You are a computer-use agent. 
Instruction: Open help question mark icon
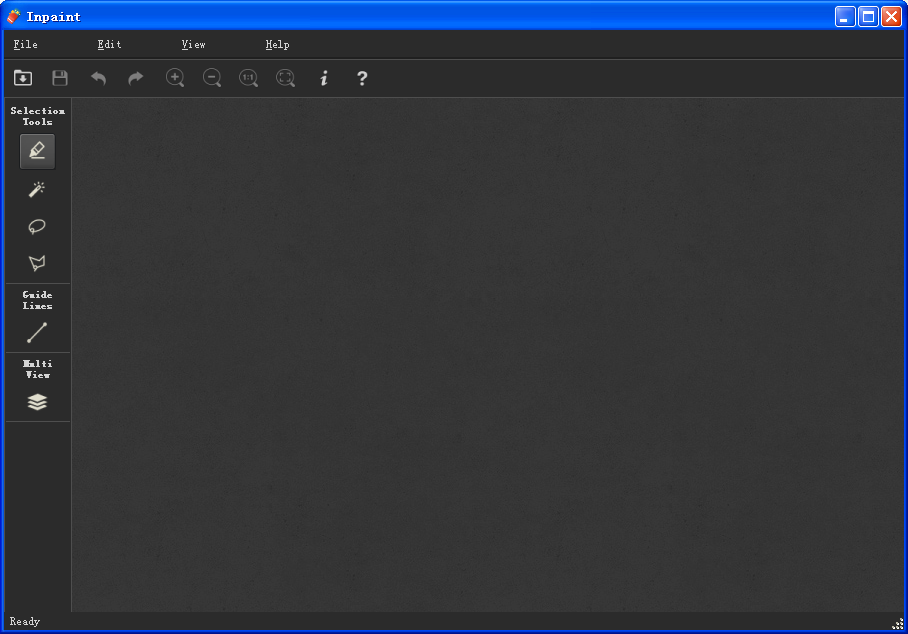tap(362, 78)
